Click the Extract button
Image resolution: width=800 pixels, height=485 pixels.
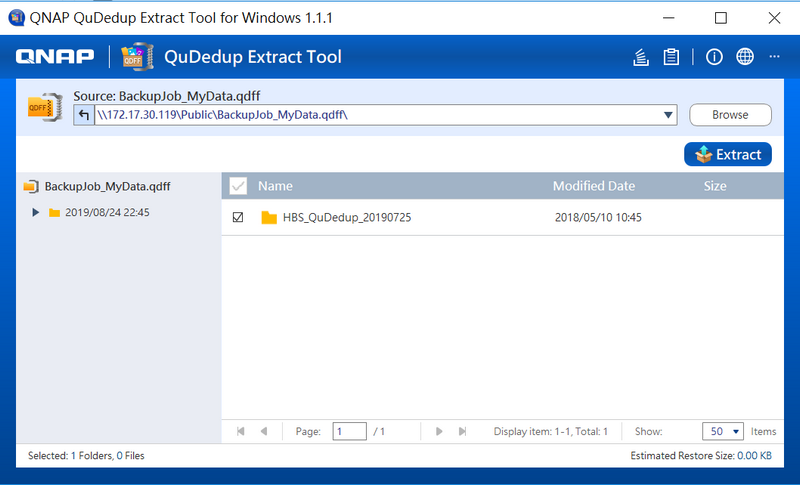pyautogui.click(x=728, y=154)
